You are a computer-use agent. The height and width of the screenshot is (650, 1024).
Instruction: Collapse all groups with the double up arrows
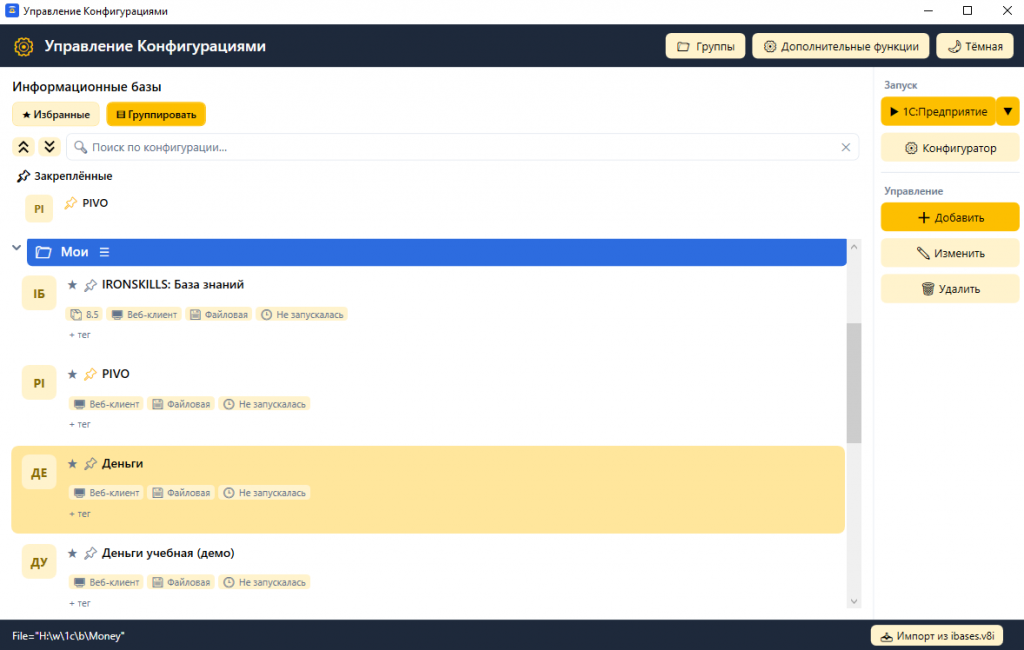24,147
